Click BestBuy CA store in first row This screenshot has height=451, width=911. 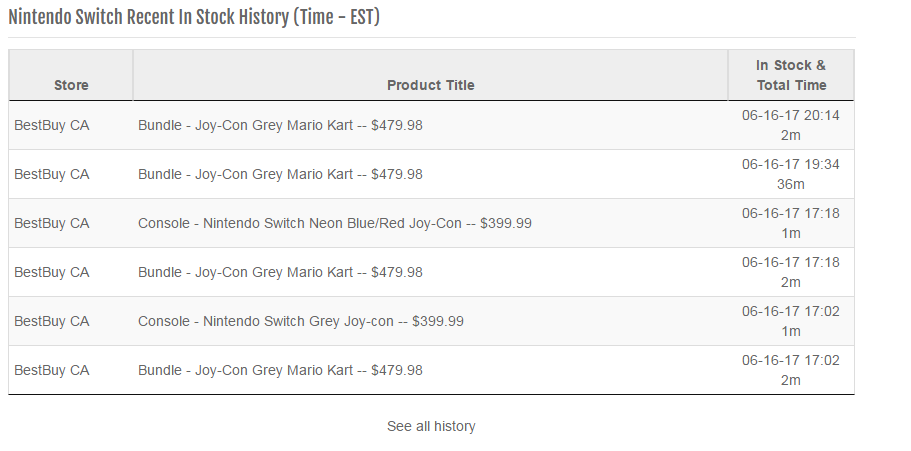point(52,126)
